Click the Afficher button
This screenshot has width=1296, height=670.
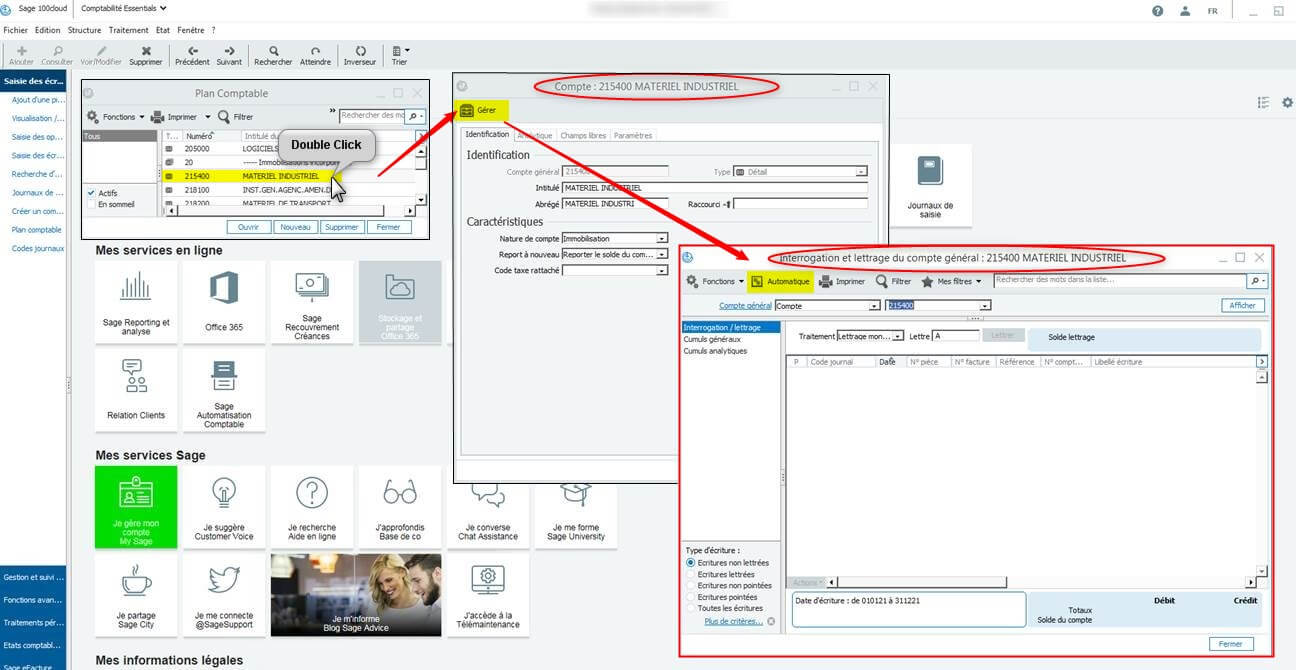pyautogui.click(x=1242, y=306)
